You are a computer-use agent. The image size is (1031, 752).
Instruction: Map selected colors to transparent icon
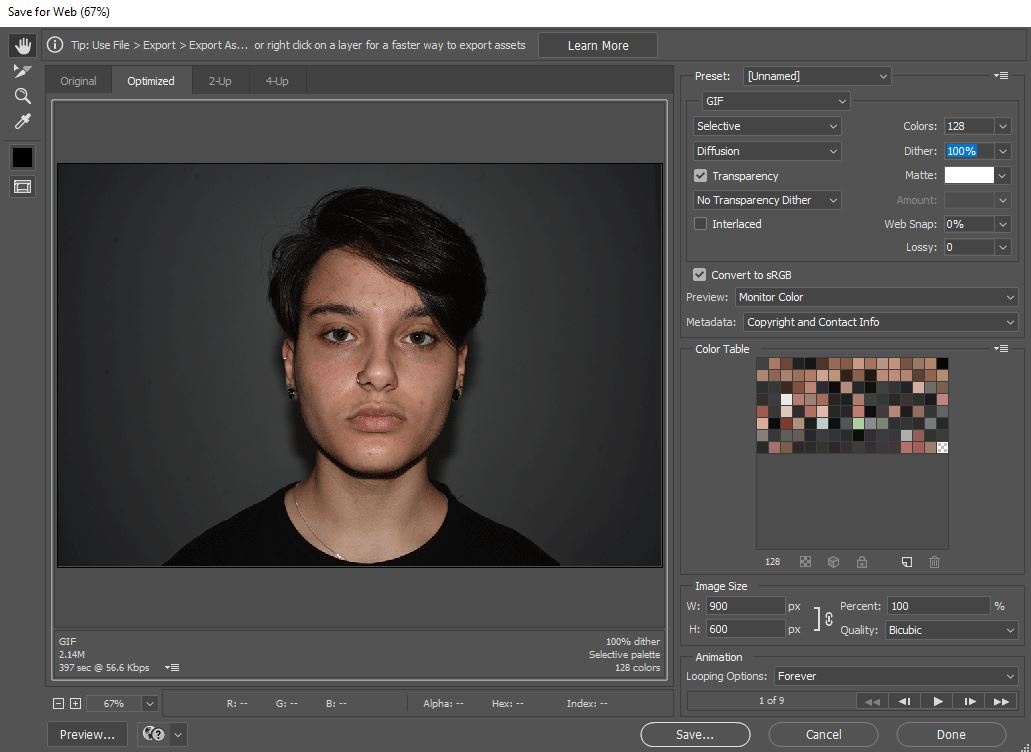click(805, 561)
